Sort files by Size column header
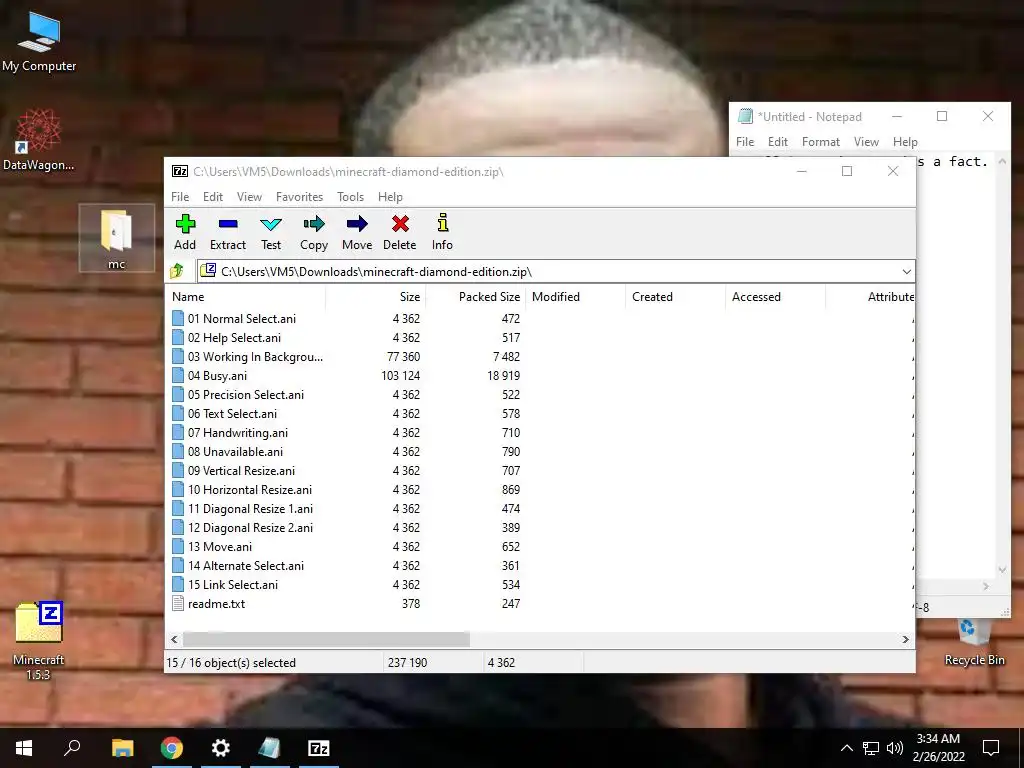Image resolution: width=1024 pixels, height=768 pixels. pos(376,296)
